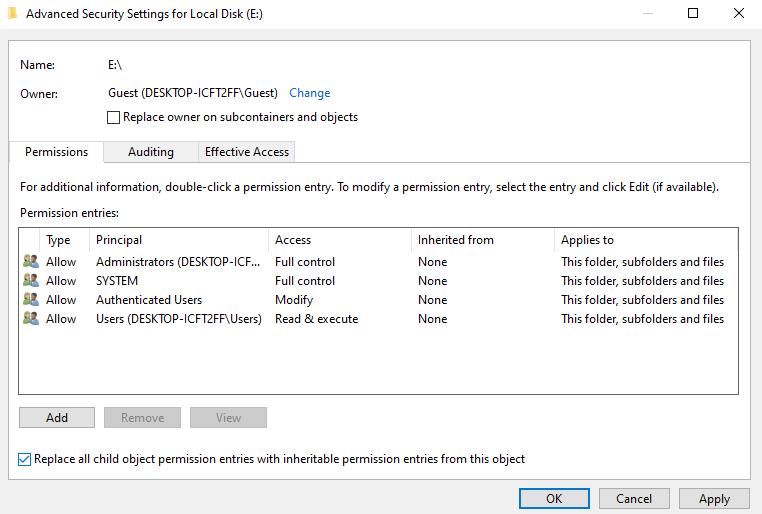
Task: Click the icon next to Users permission entry
Action: click(x=30, y=319)
